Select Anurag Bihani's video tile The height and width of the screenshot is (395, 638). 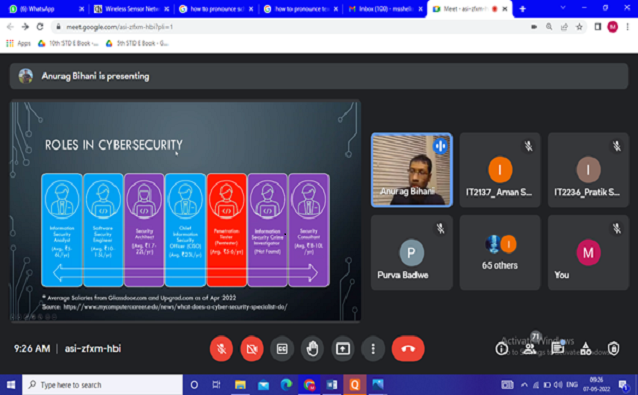[411, 170]
